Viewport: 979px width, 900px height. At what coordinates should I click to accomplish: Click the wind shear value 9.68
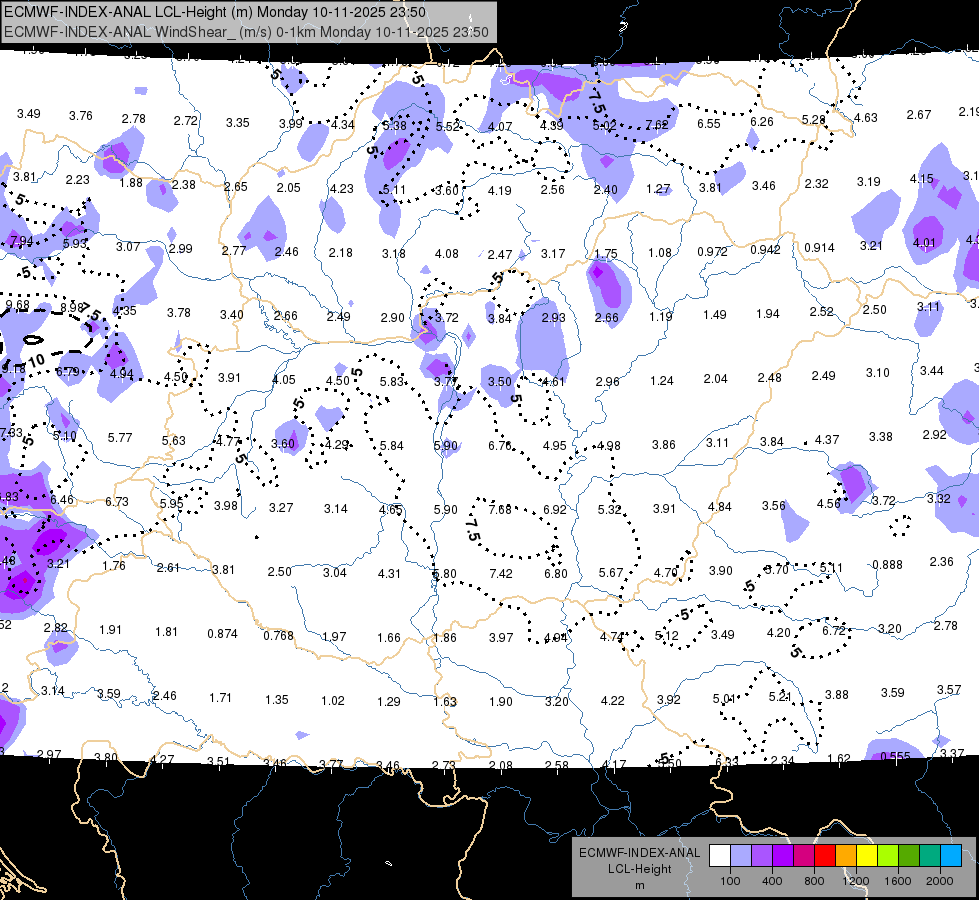click(17, 305)
